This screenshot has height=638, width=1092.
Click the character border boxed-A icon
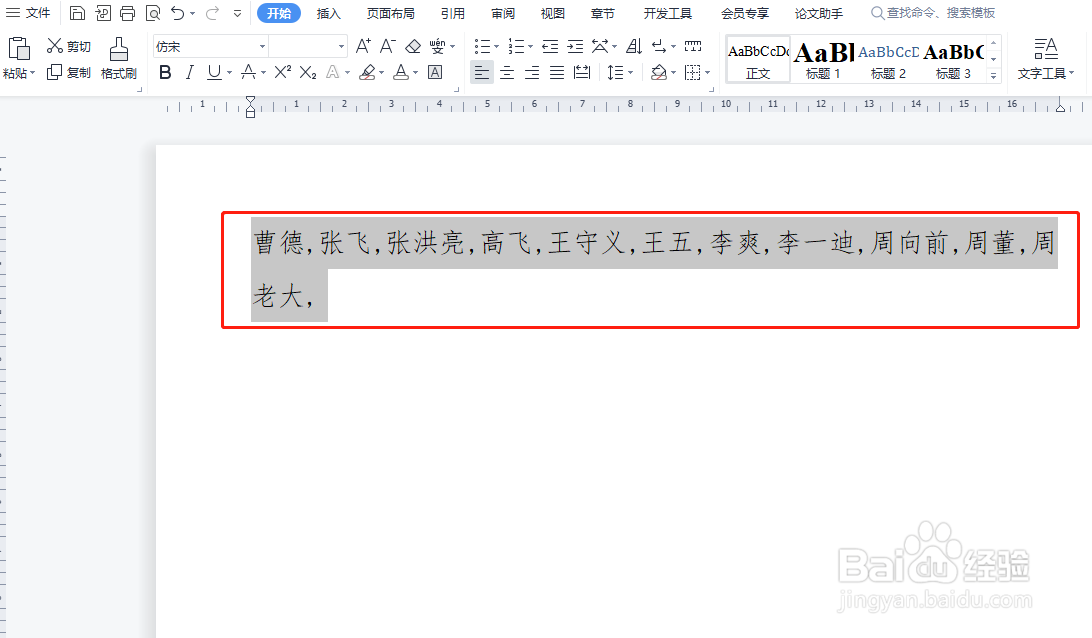click(x=435, y=72)
